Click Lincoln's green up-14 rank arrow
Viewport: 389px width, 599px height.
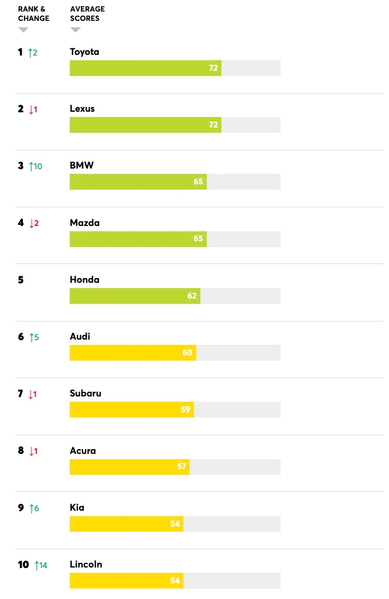tap(41, 565)
